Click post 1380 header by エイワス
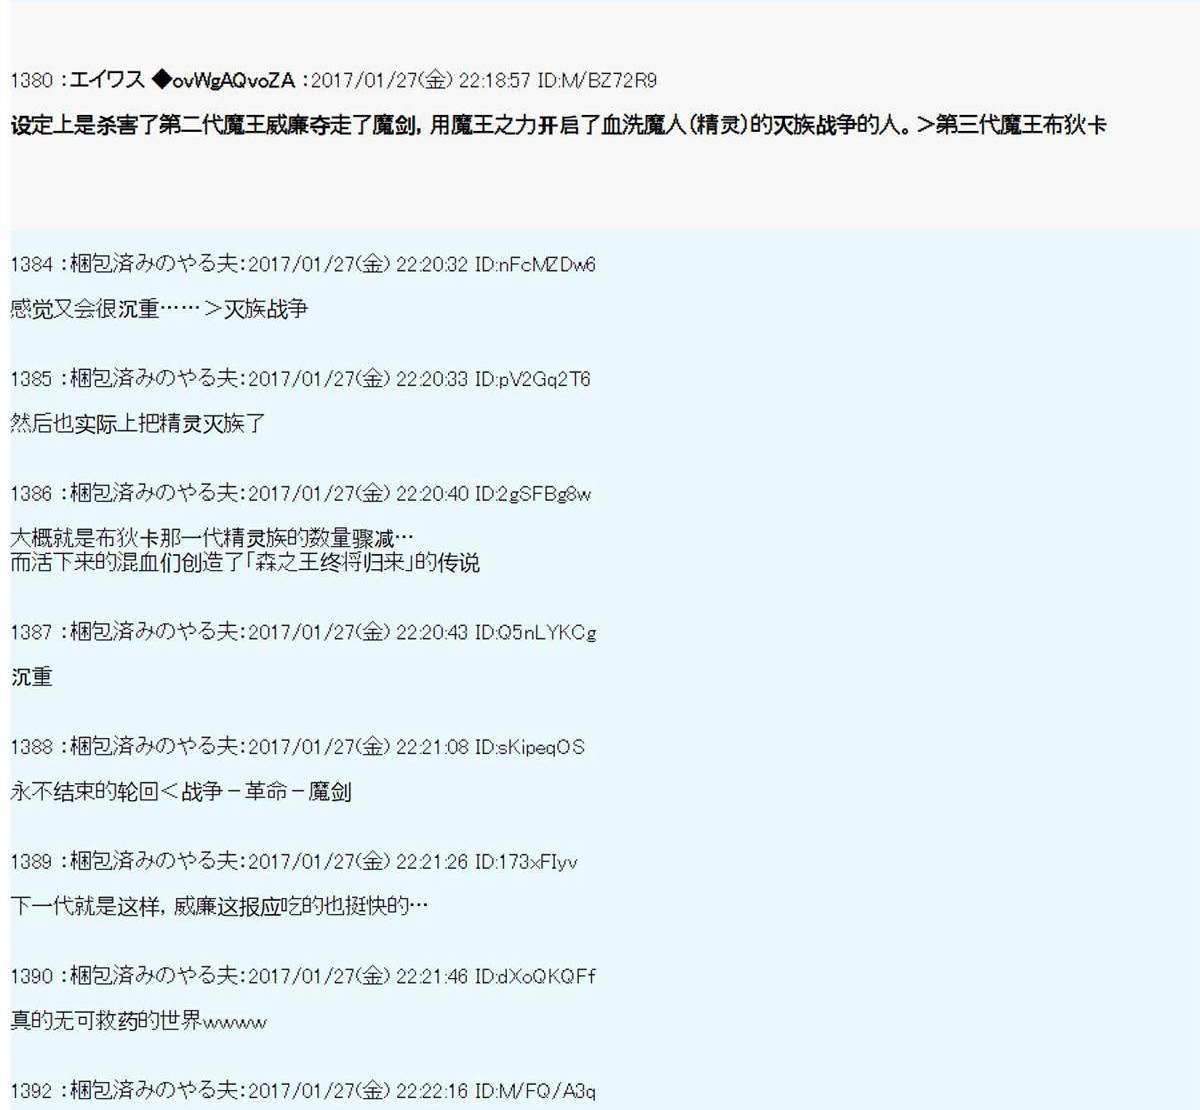 (x=333, y=80)
